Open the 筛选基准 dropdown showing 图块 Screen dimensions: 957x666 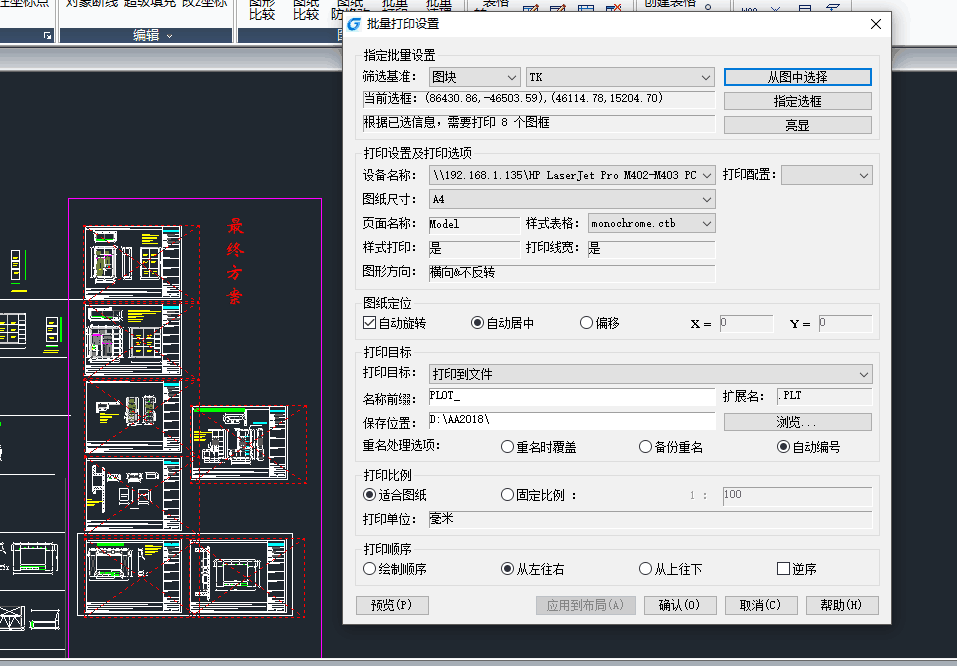(474, 77)
